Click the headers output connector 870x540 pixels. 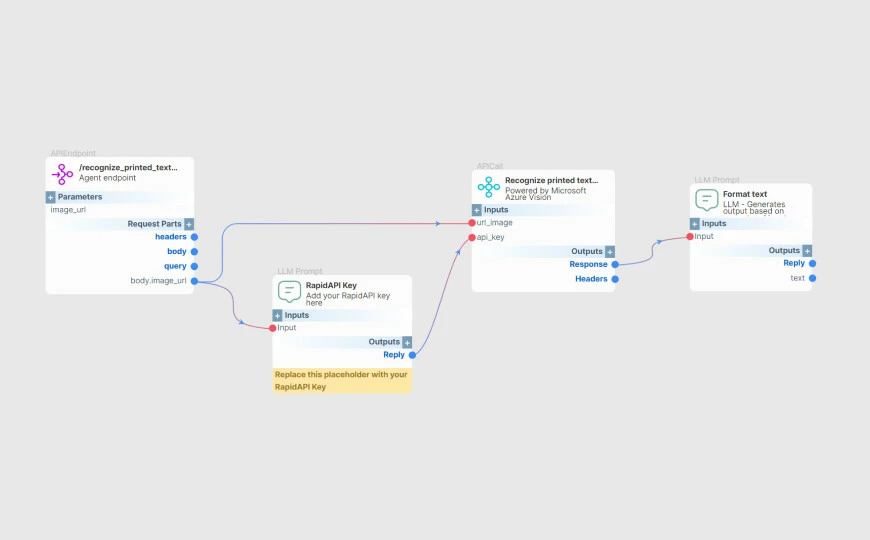194,237
